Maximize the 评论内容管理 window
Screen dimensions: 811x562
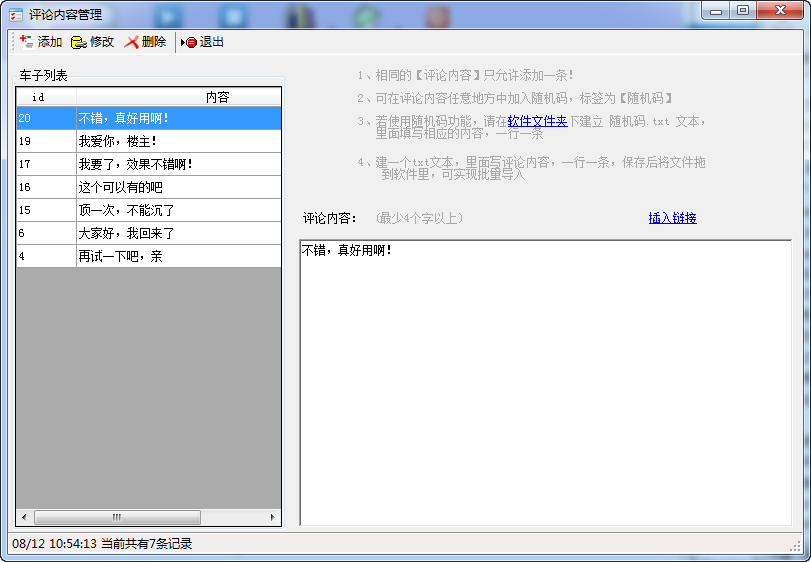(743, 10)
